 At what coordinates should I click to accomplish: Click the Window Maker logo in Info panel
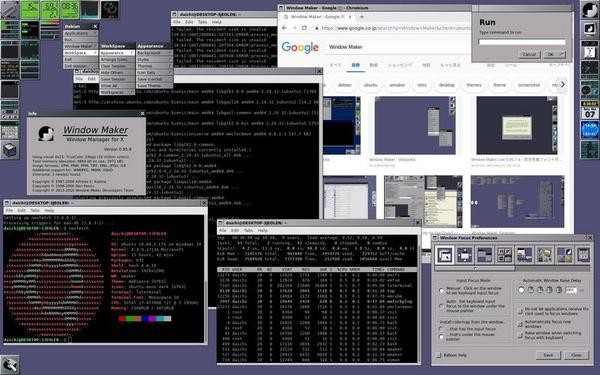pos(46,134)
